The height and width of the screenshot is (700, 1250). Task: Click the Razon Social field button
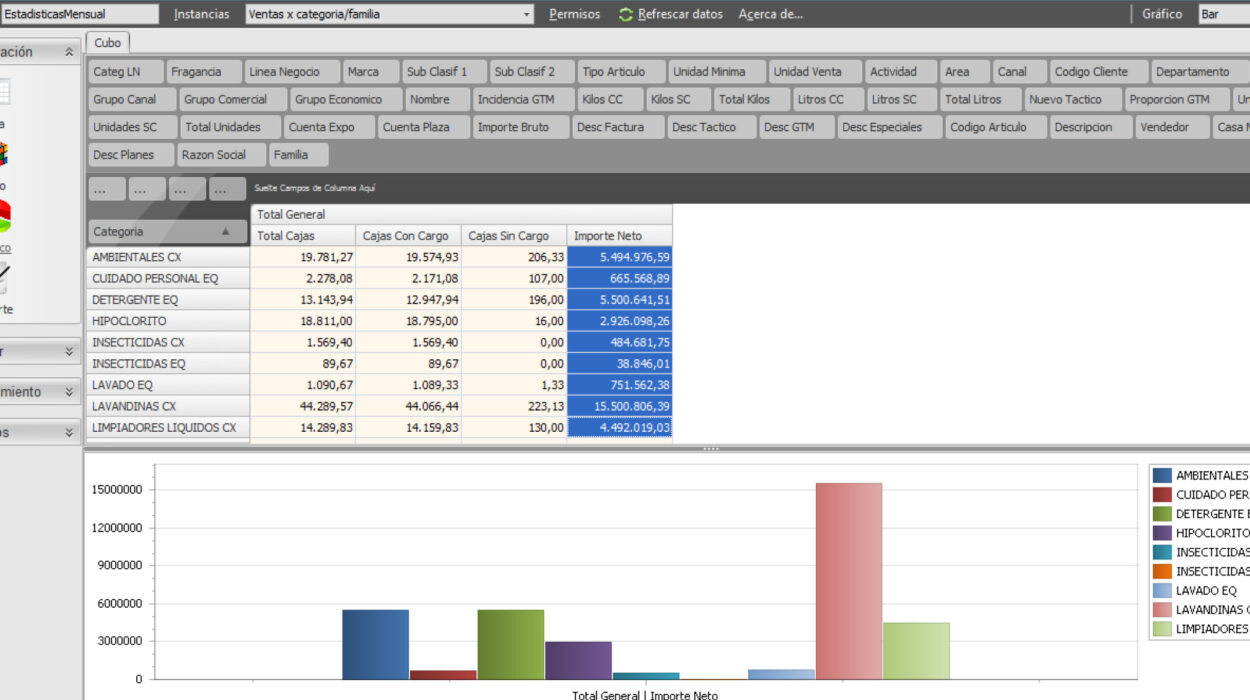(219, 155)
